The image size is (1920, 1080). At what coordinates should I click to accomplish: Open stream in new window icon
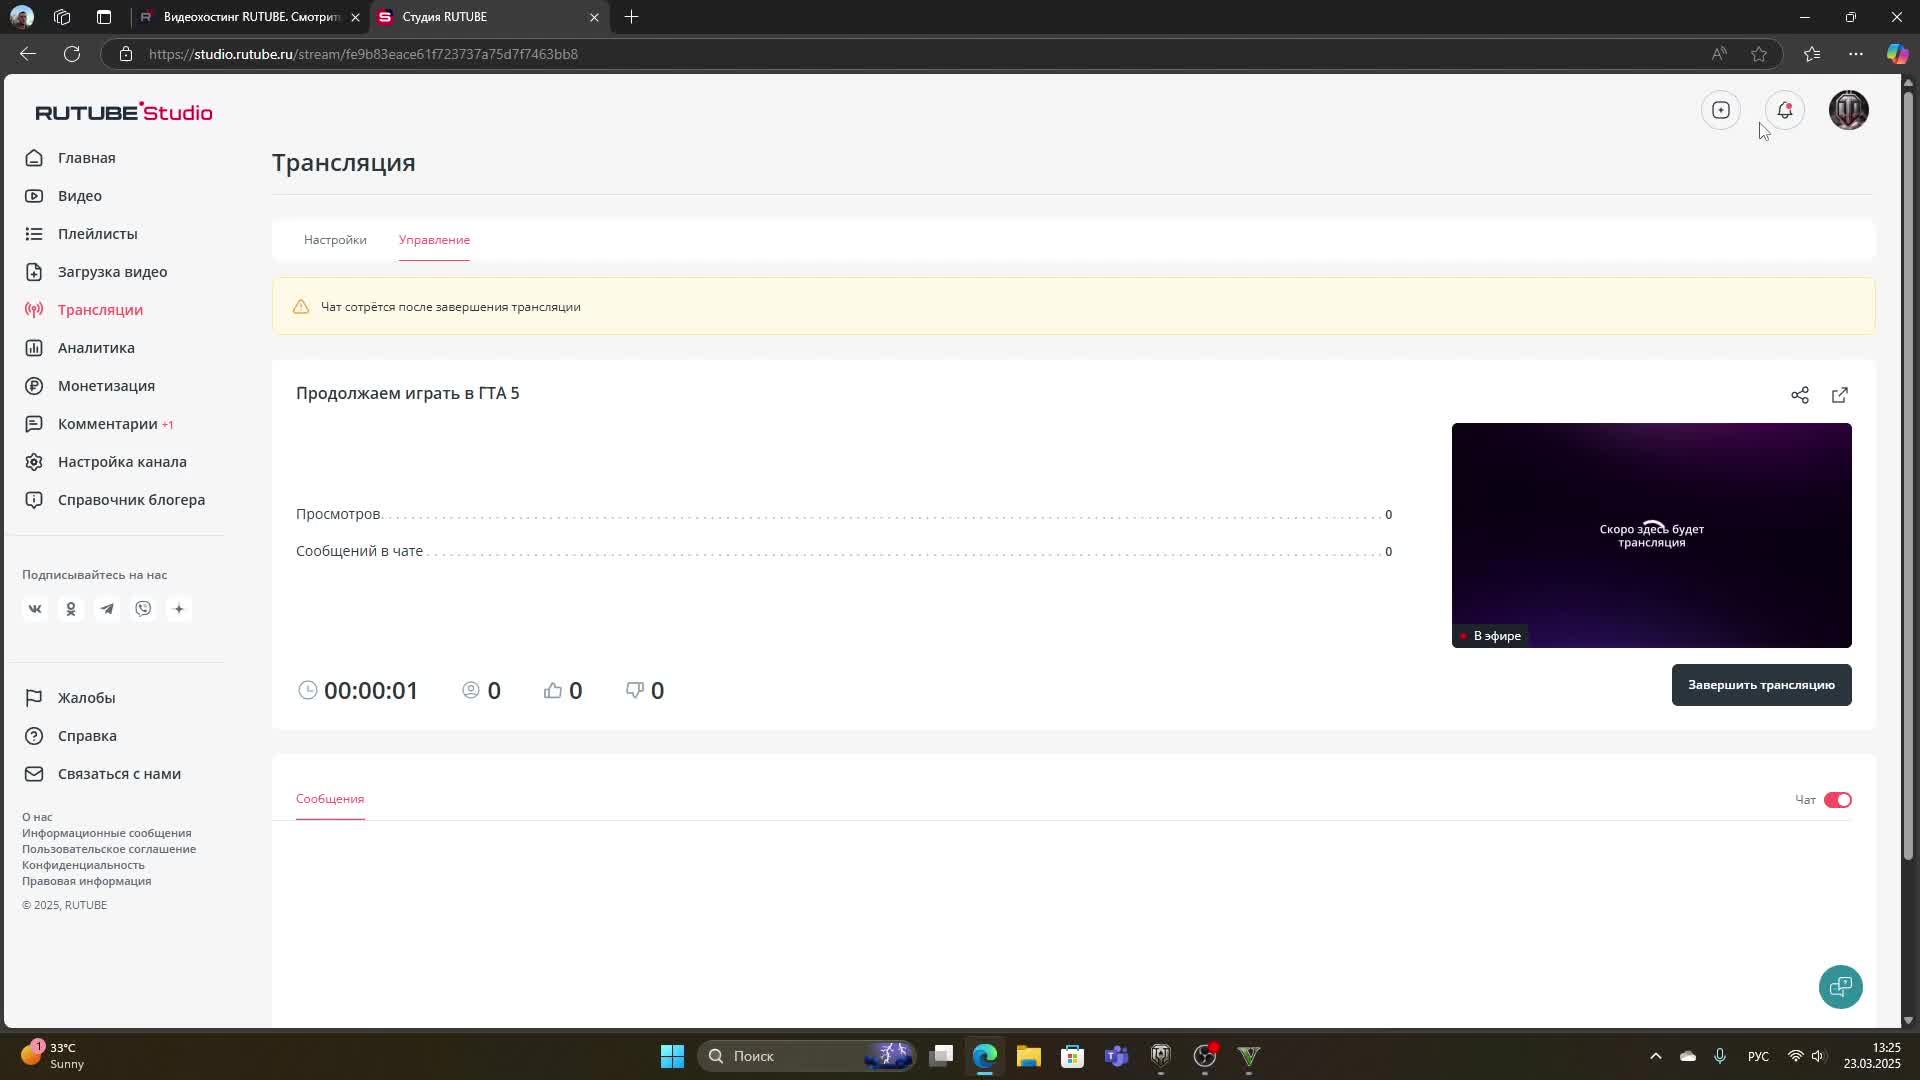1840,395
